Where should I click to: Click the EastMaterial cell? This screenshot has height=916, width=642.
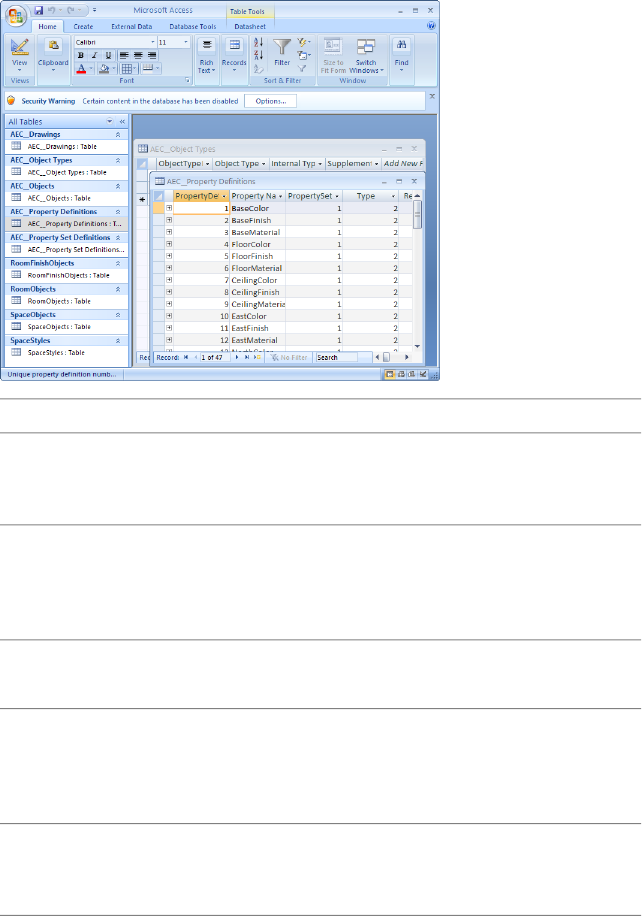[x=257, y=340]
